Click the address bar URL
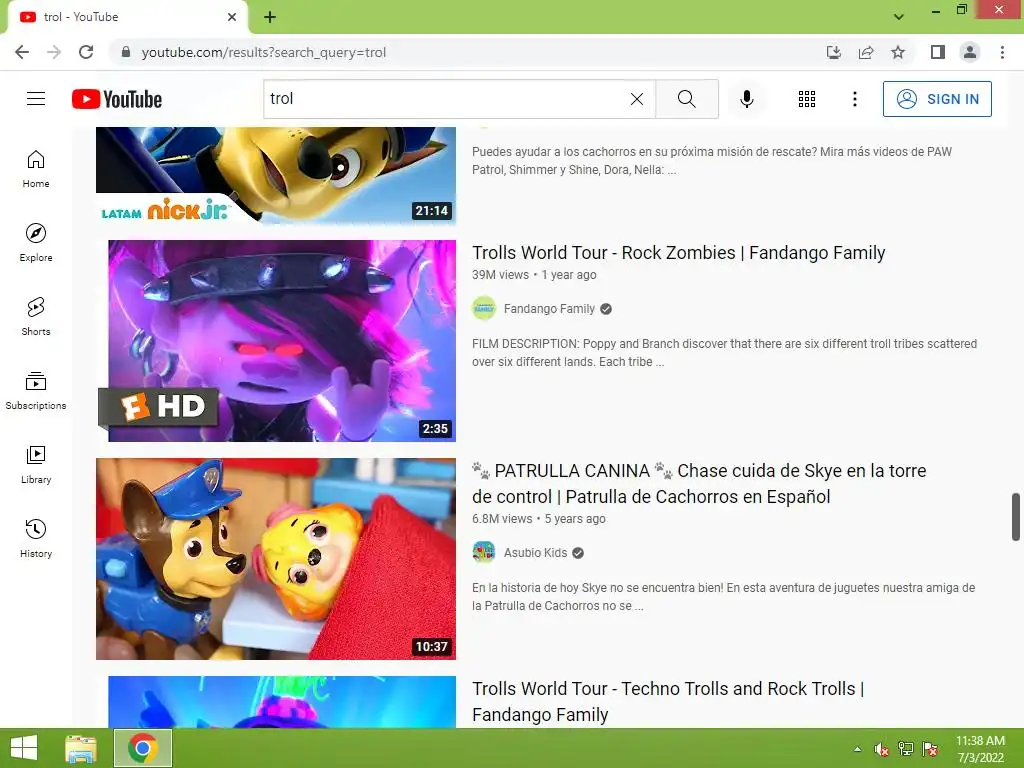 pyautogui.click(x=264, y=52)
